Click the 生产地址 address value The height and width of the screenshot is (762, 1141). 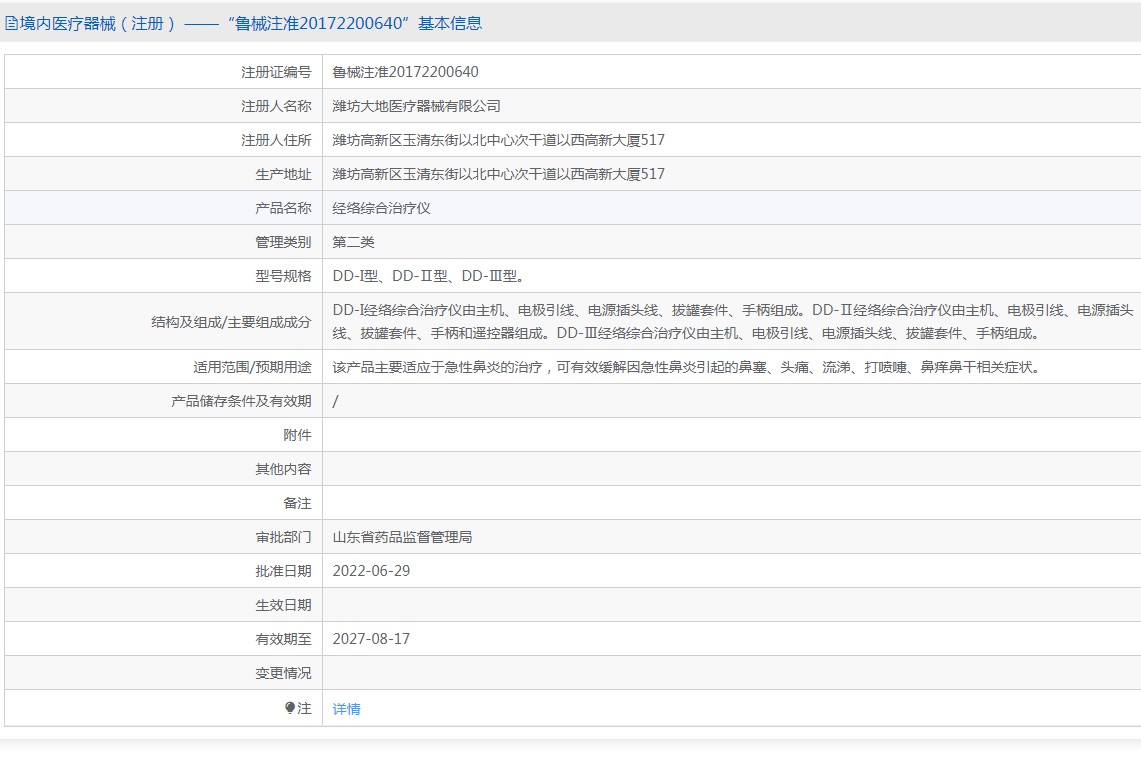(498, 174)
